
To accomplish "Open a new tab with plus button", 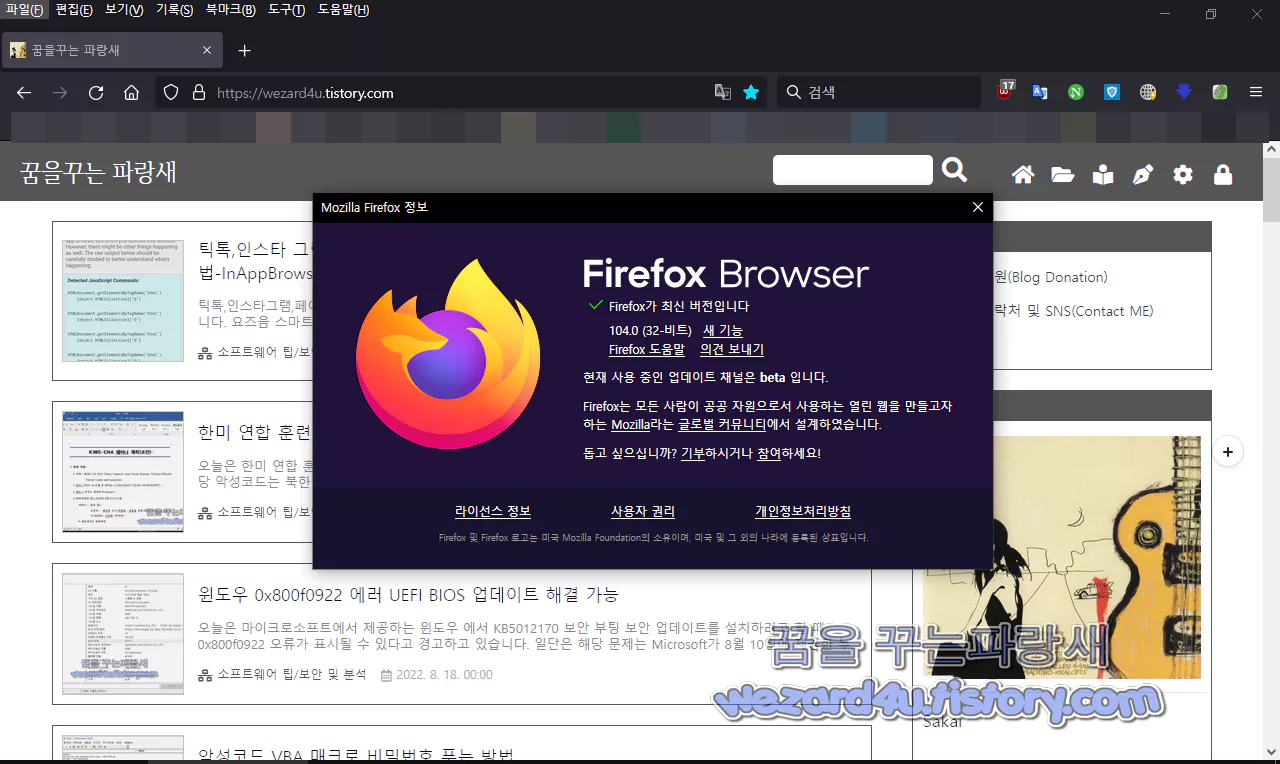I will (245, 50).
